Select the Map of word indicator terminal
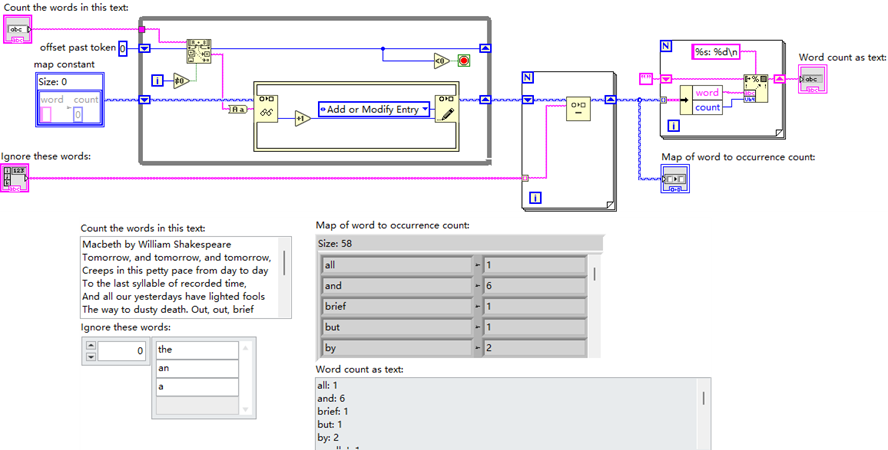 click(675, 179)
